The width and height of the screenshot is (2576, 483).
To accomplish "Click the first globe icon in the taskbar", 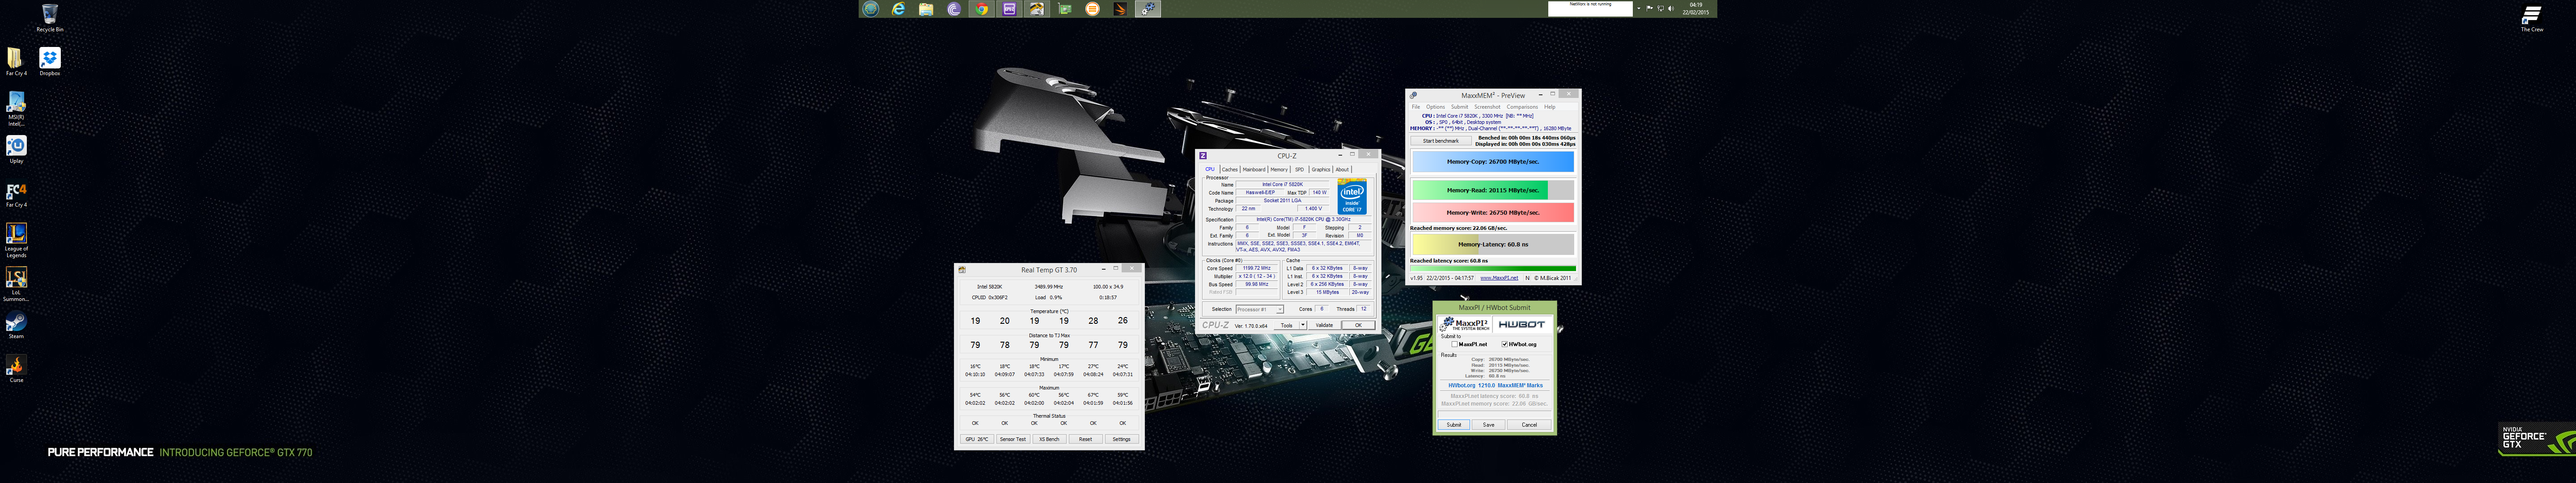I will [871, 9].
